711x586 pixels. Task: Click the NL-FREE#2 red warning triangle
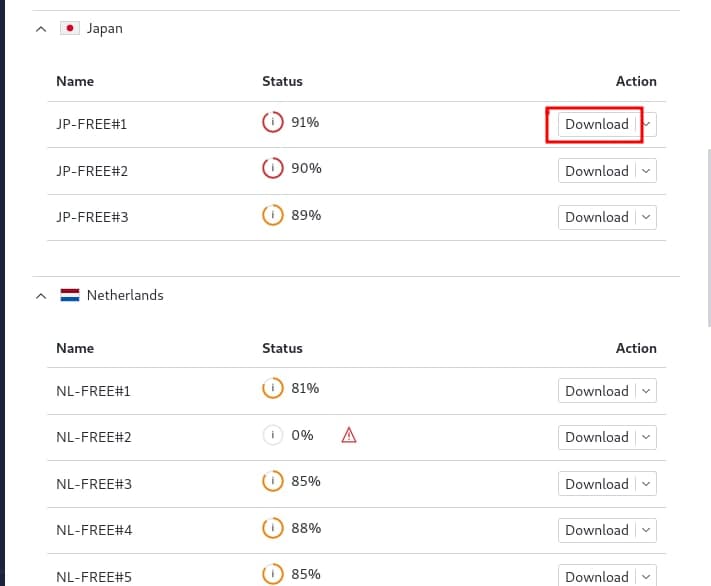349,435
